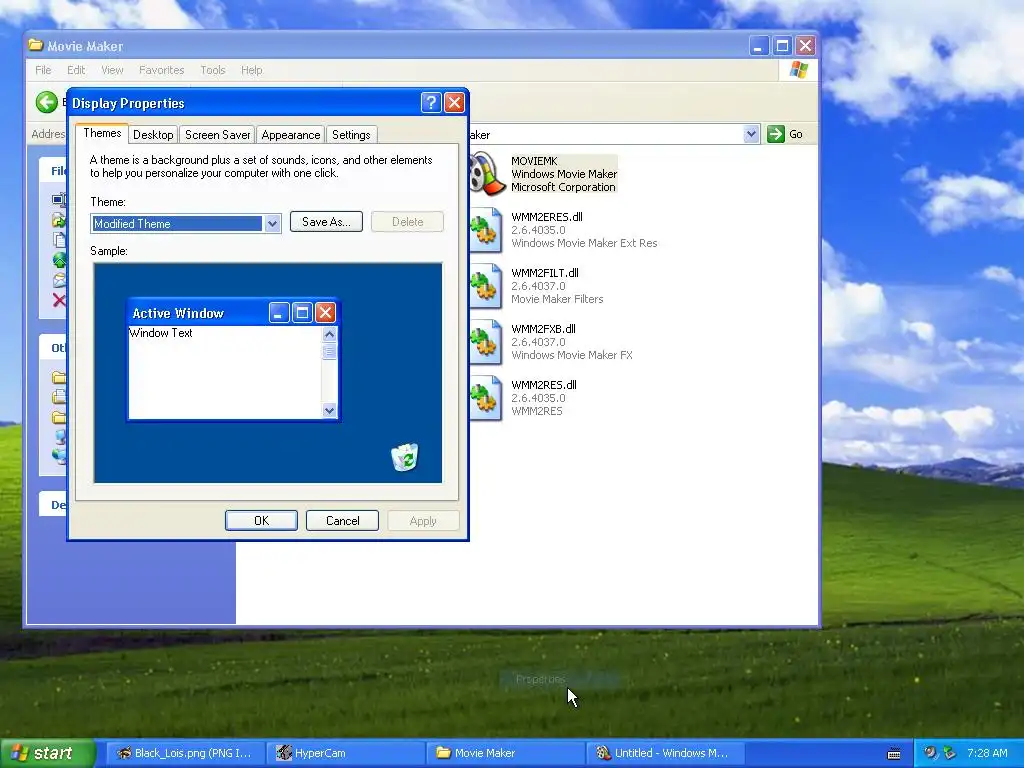Click the MOVIEMK file name text
The height and width of the screenshot is (768, 1024).
point(534,161)
